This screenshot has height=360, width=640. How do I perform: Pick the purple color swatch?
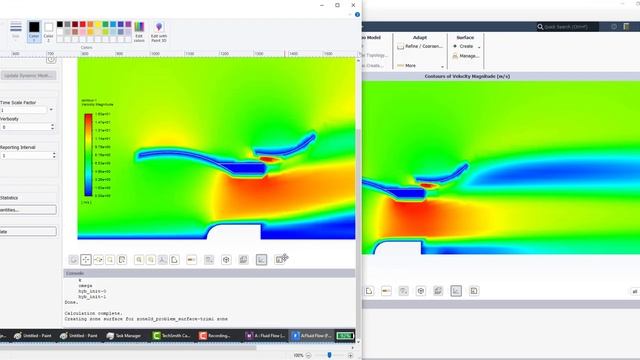[128, 24]
